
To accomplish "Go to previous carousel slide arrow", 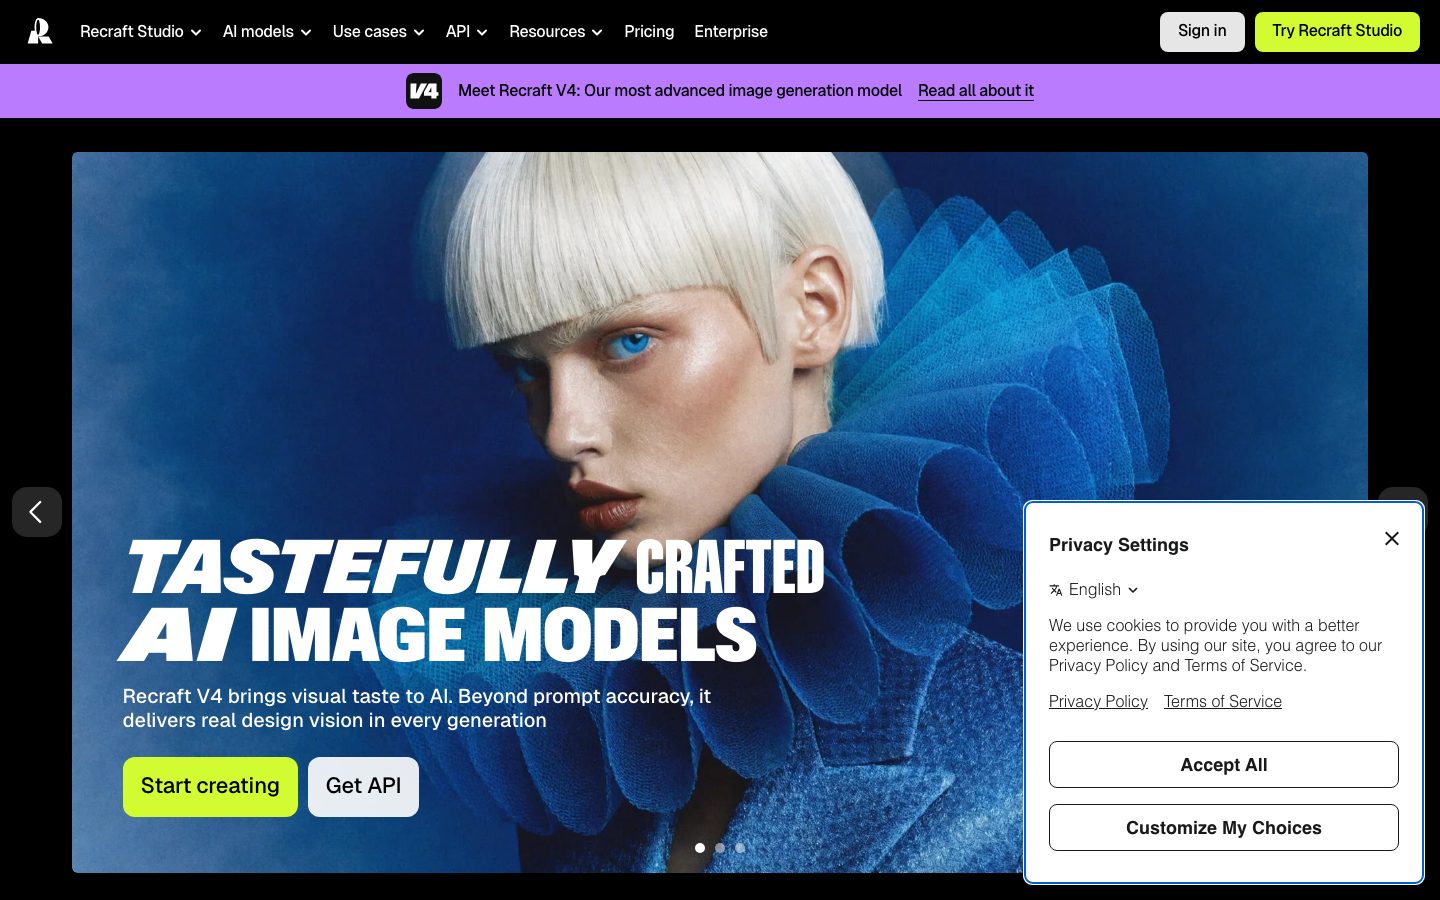I will 37,512.
